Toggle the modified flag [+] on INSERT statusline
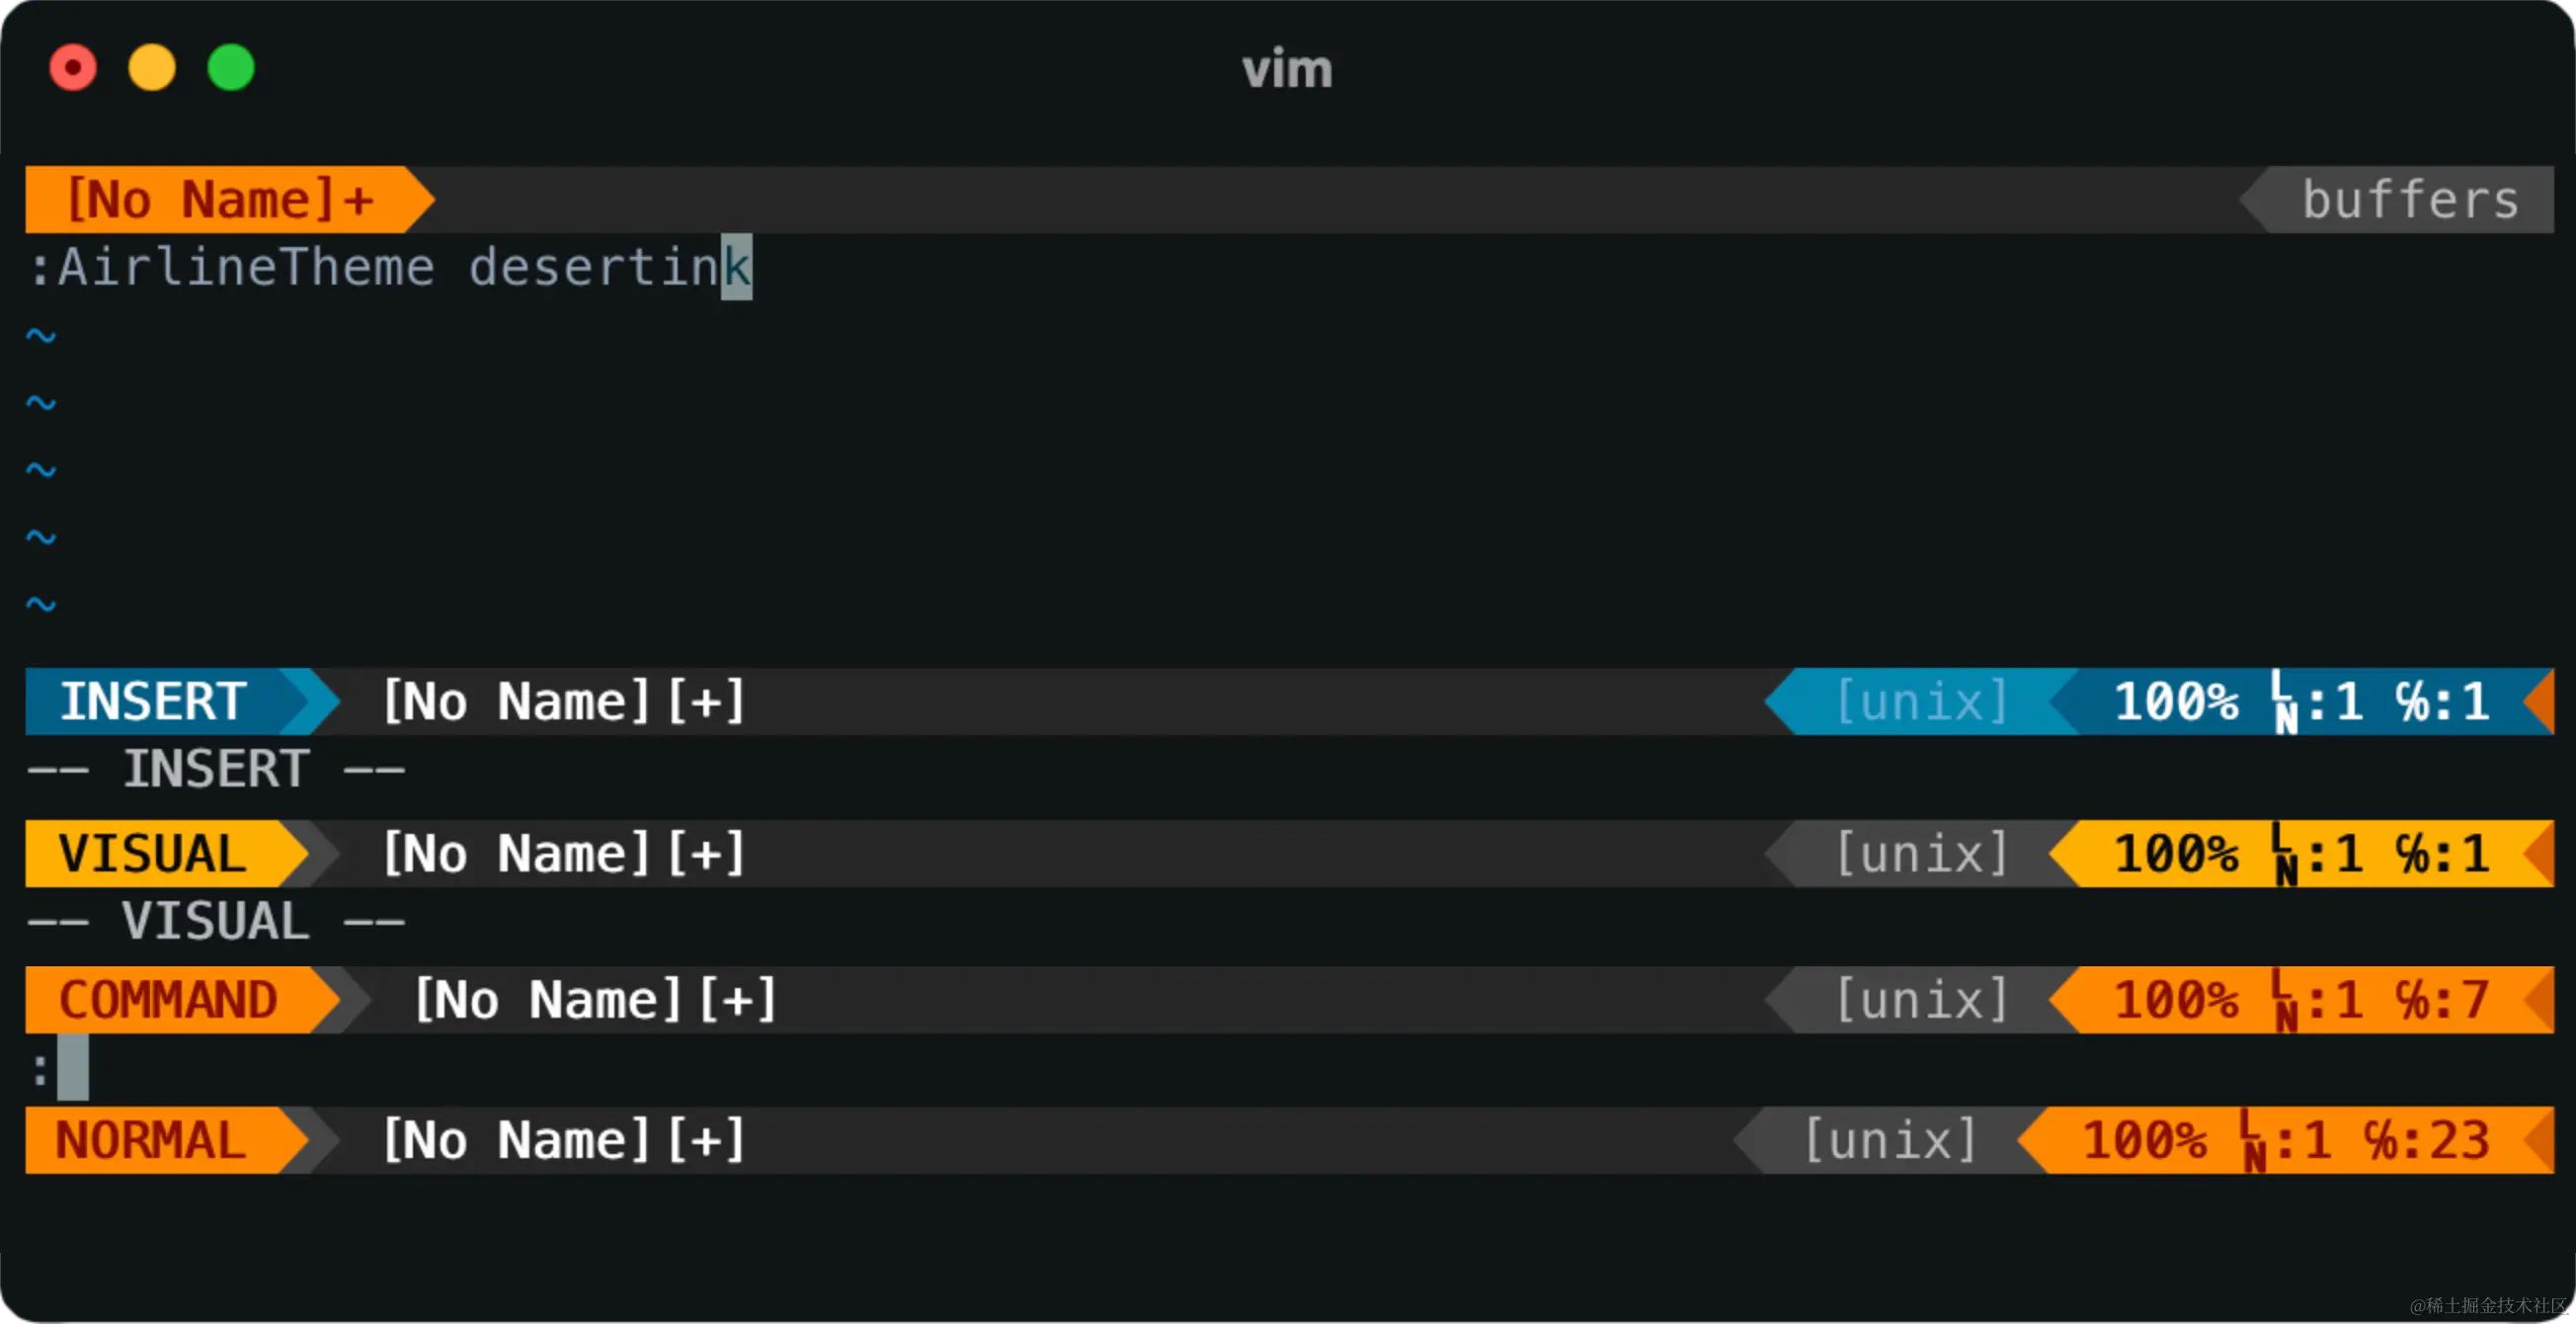The width and height of the screenshot is (2576, 1324). (707, 701)
